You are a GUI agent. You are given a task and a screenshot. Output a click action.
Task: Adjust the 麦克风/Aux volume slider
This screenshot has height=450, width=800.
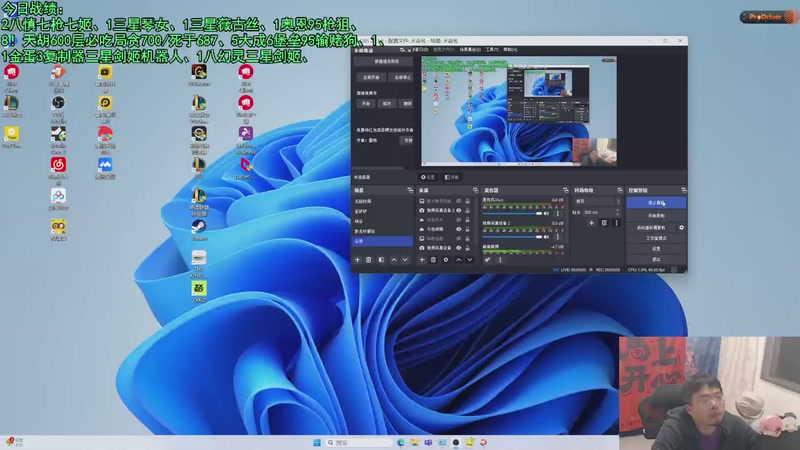[512, 213]
